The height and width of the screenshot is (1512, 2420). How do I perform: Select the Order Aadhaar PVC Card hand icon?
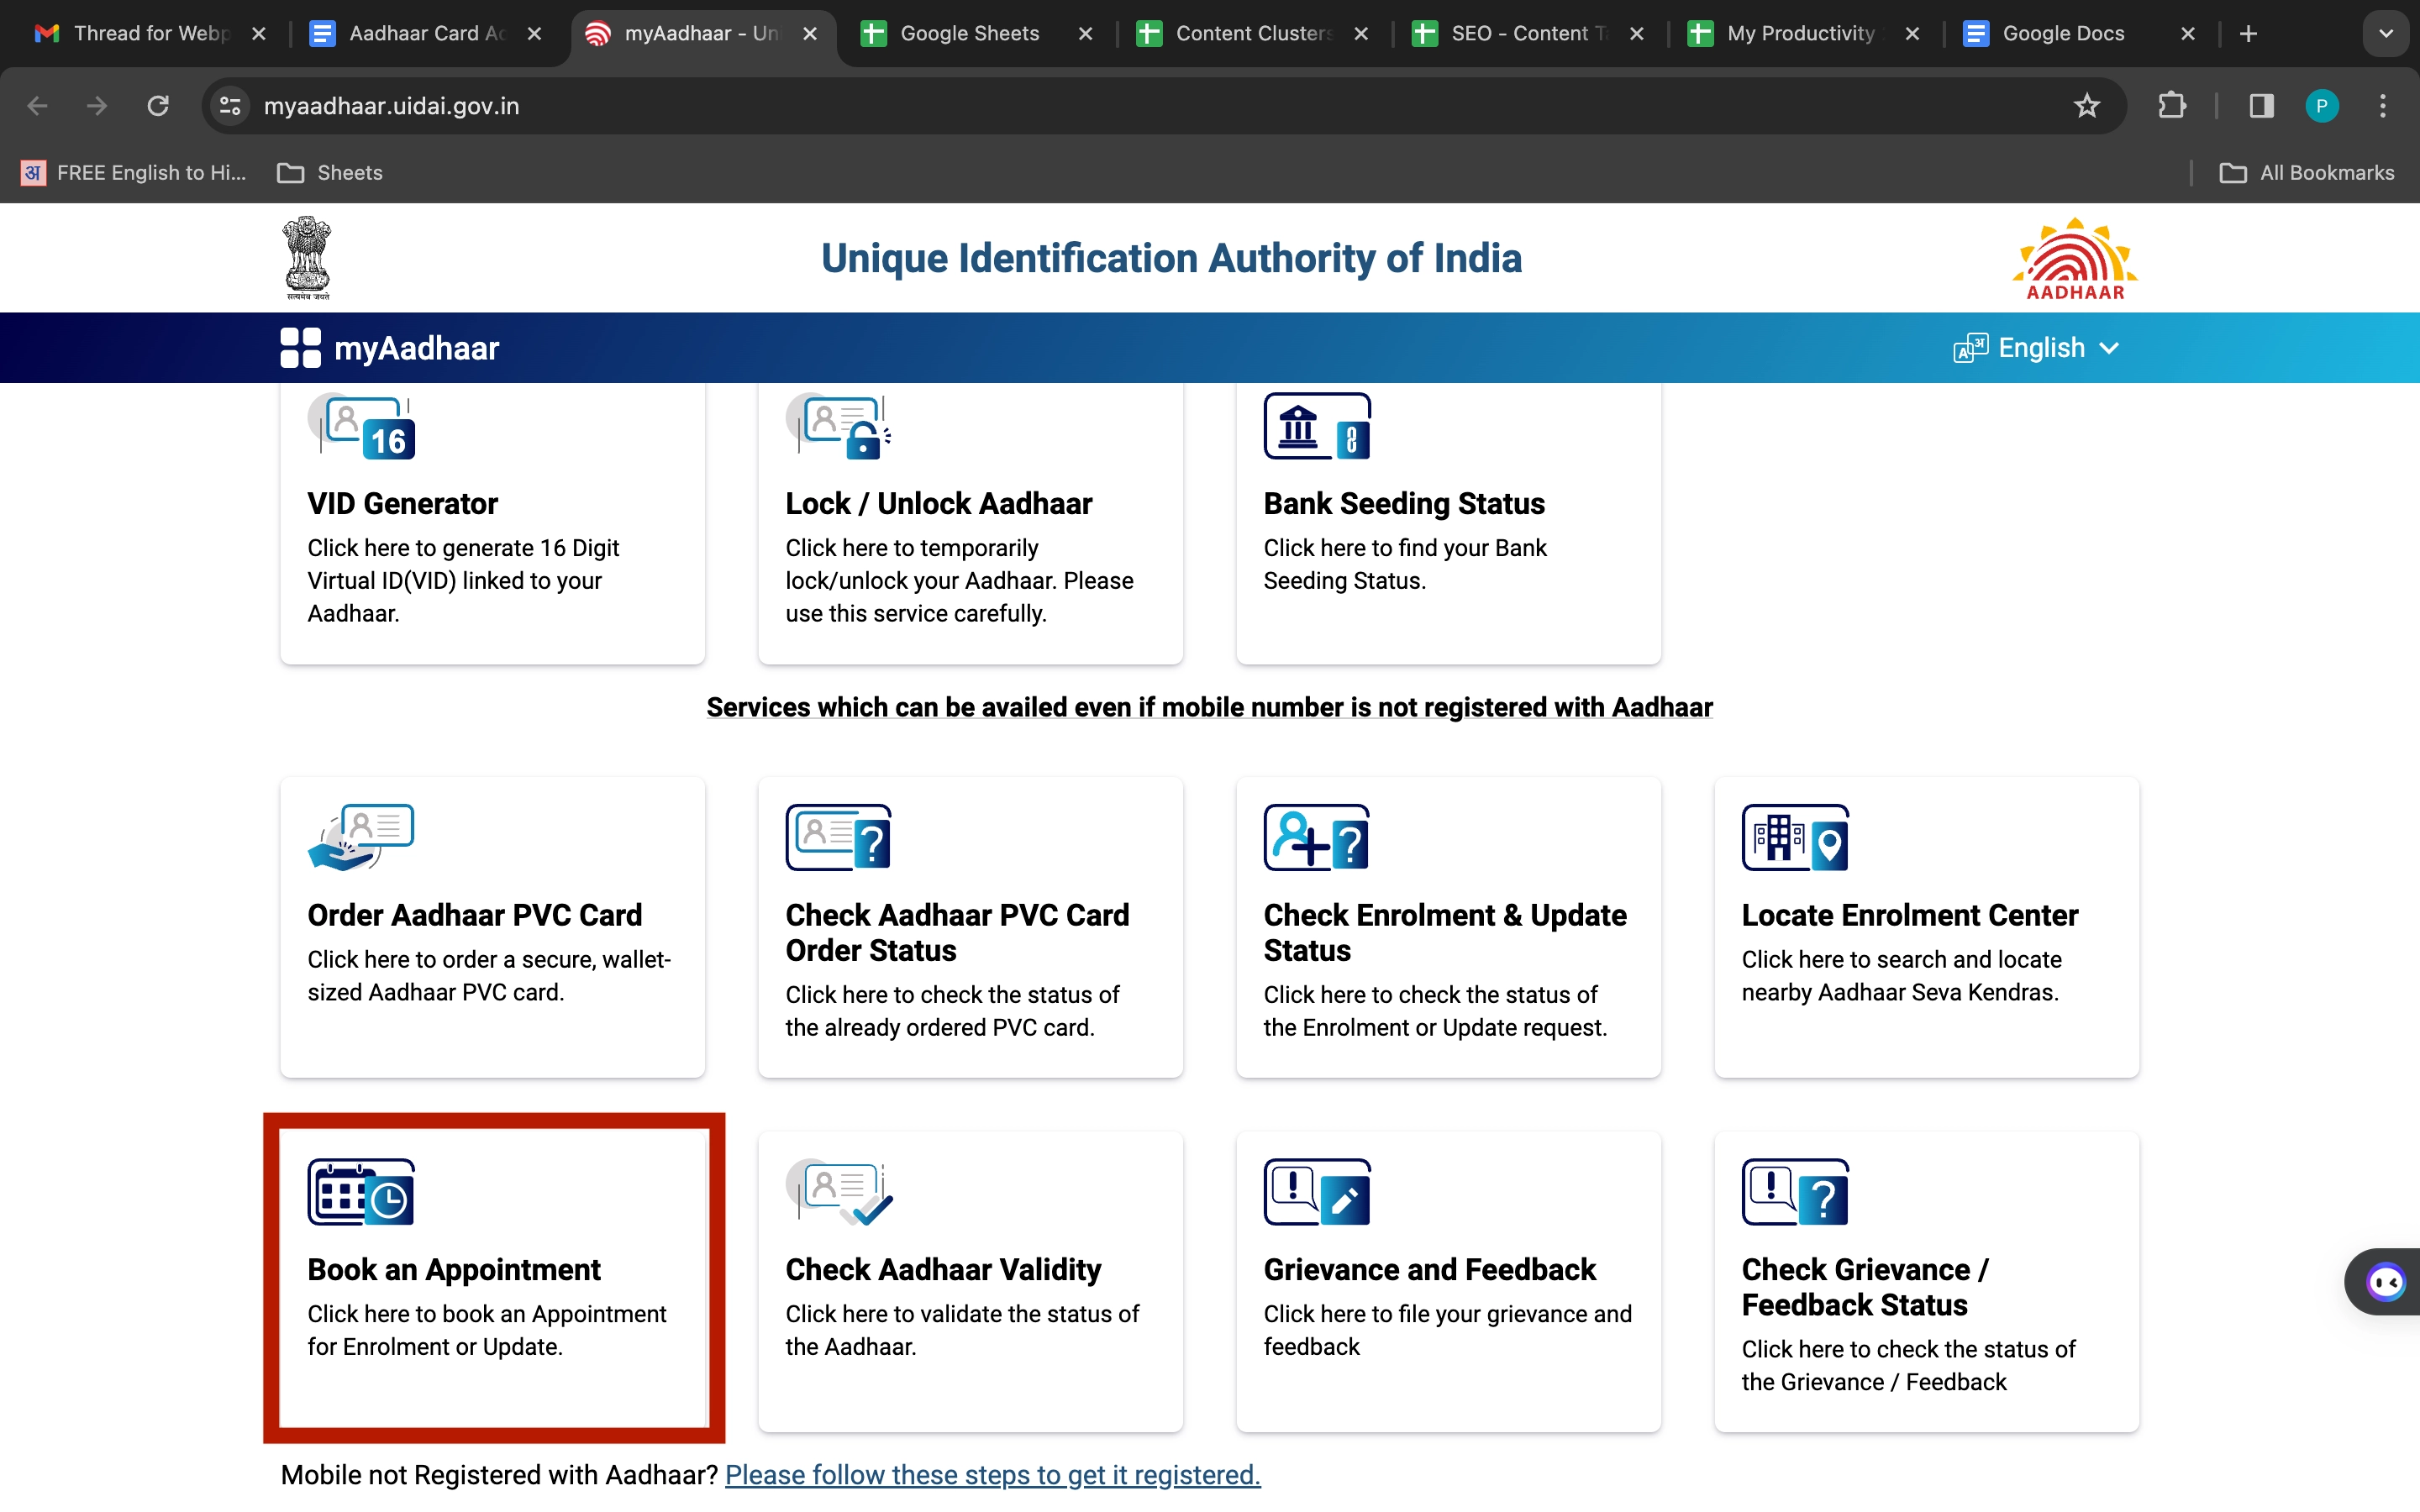coord(358,838)
